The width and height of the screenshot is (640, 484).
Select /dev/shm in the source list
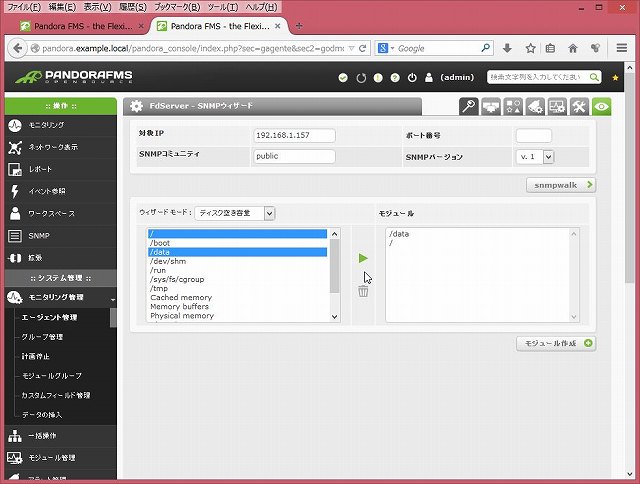pos(238,261)
